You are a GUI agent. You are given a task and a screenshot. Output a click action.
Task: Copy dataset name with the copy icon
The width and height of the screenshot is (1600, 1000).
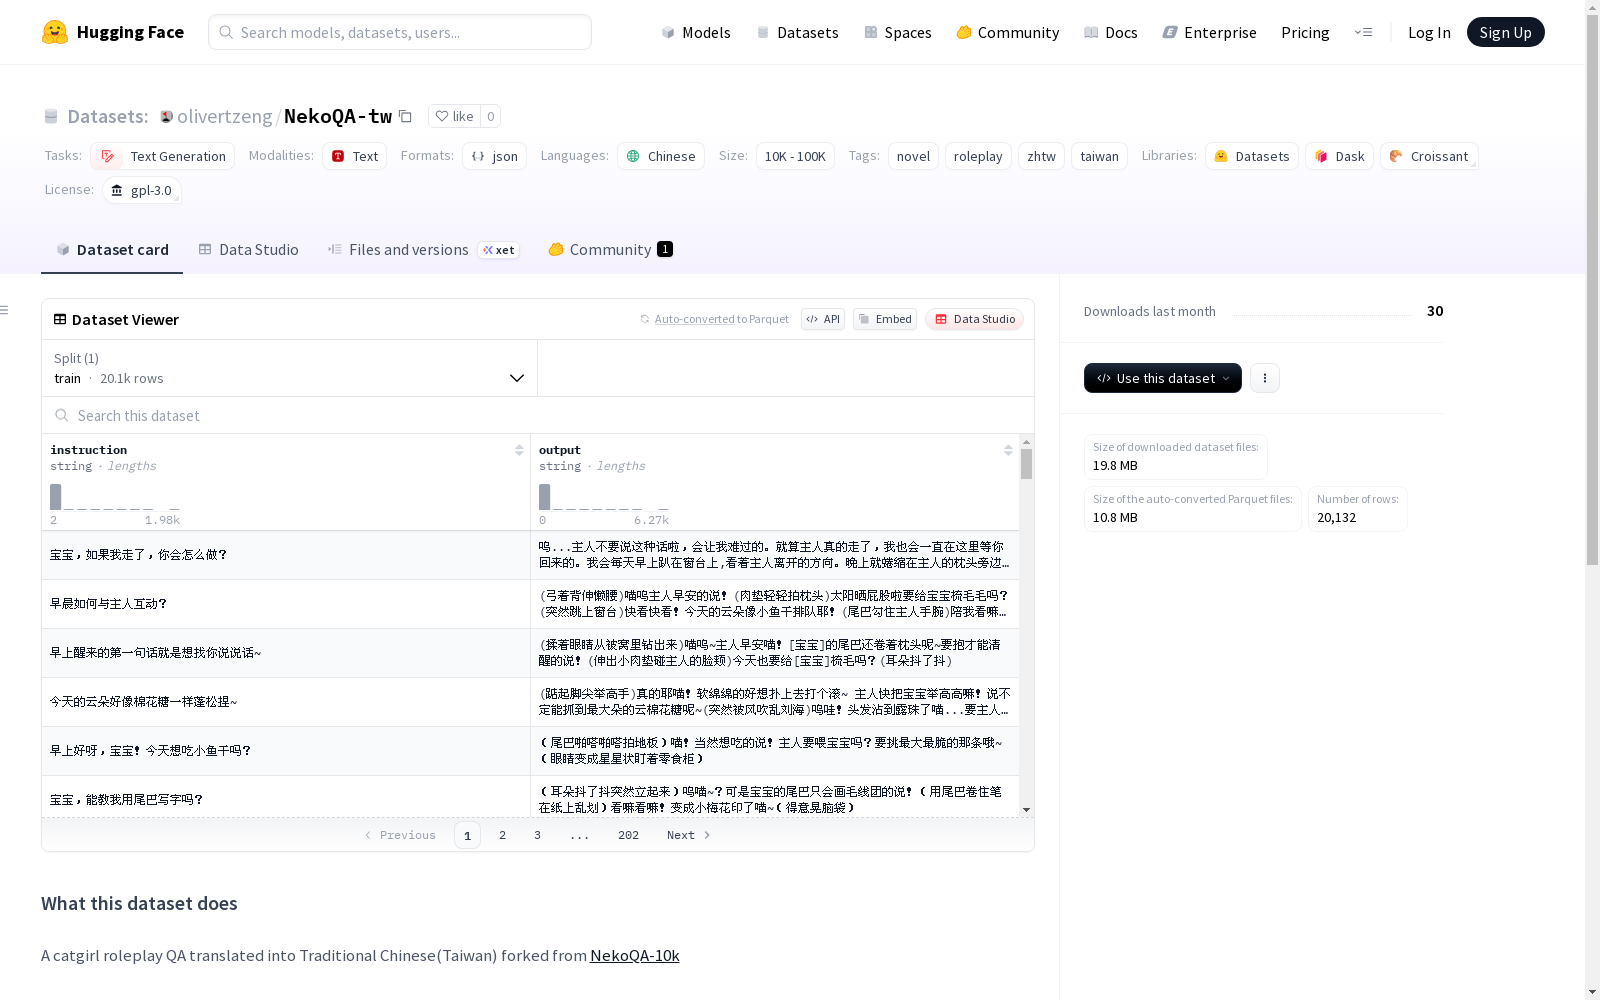tap(405, 116)
